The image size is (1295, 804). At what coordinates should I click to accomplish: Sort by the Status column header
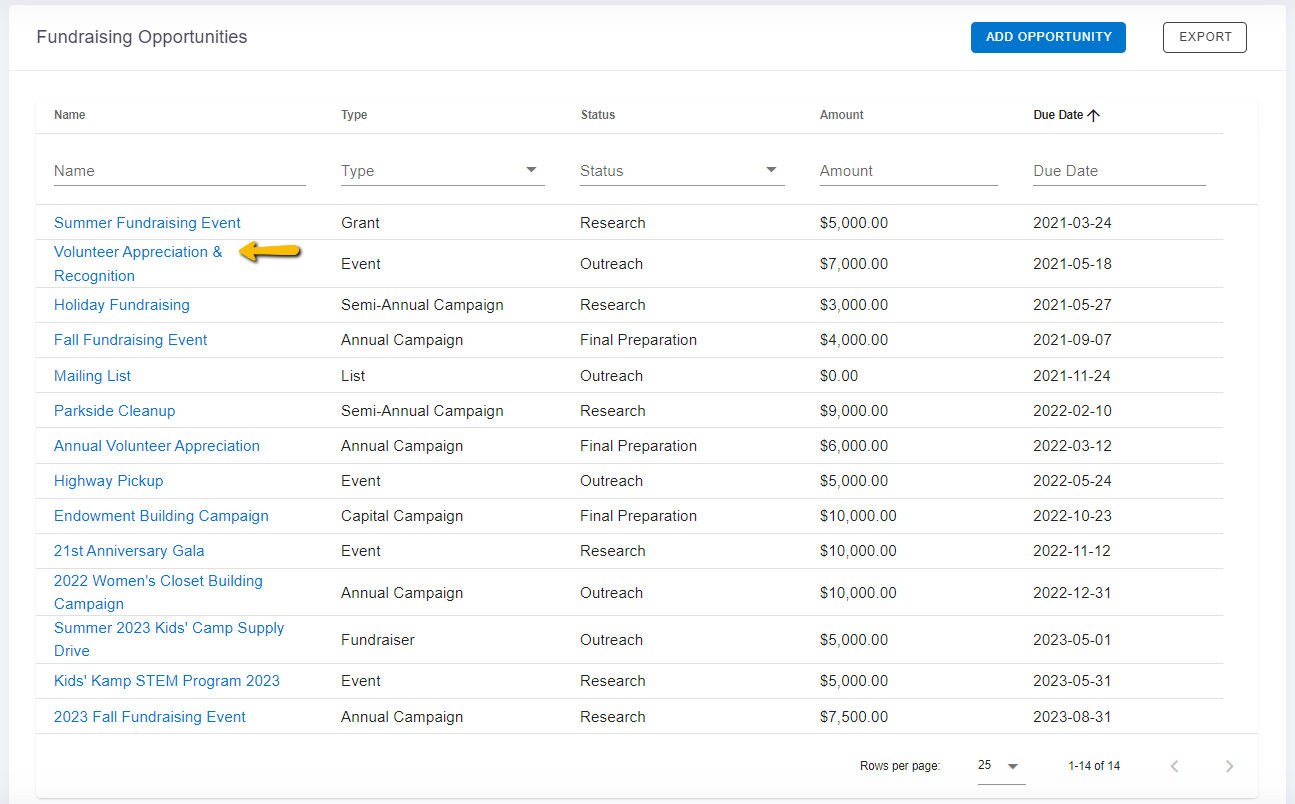pos(598,115)
